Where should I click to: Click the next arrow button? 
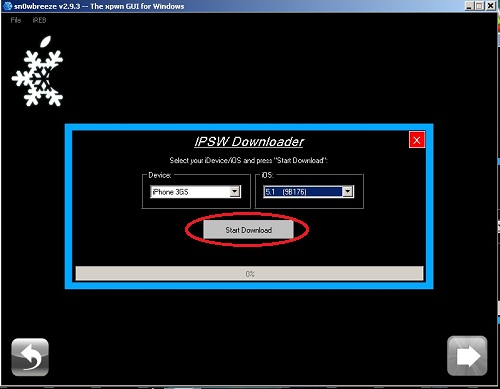(467, 356)
